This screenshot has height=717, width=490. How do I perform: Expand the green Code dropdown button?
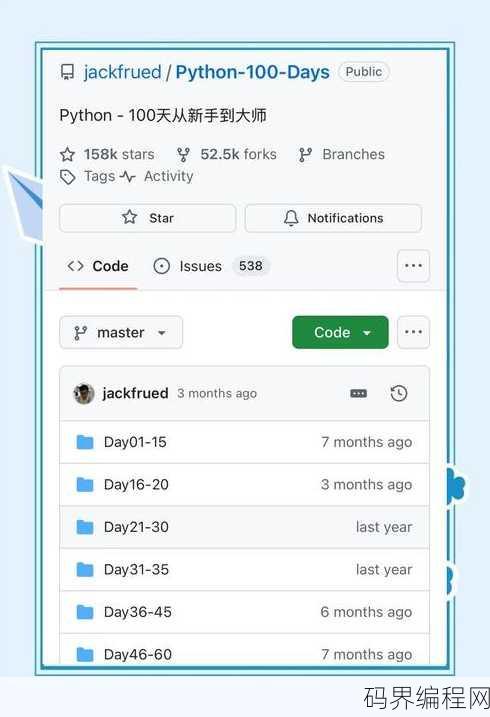pos(341,332)
